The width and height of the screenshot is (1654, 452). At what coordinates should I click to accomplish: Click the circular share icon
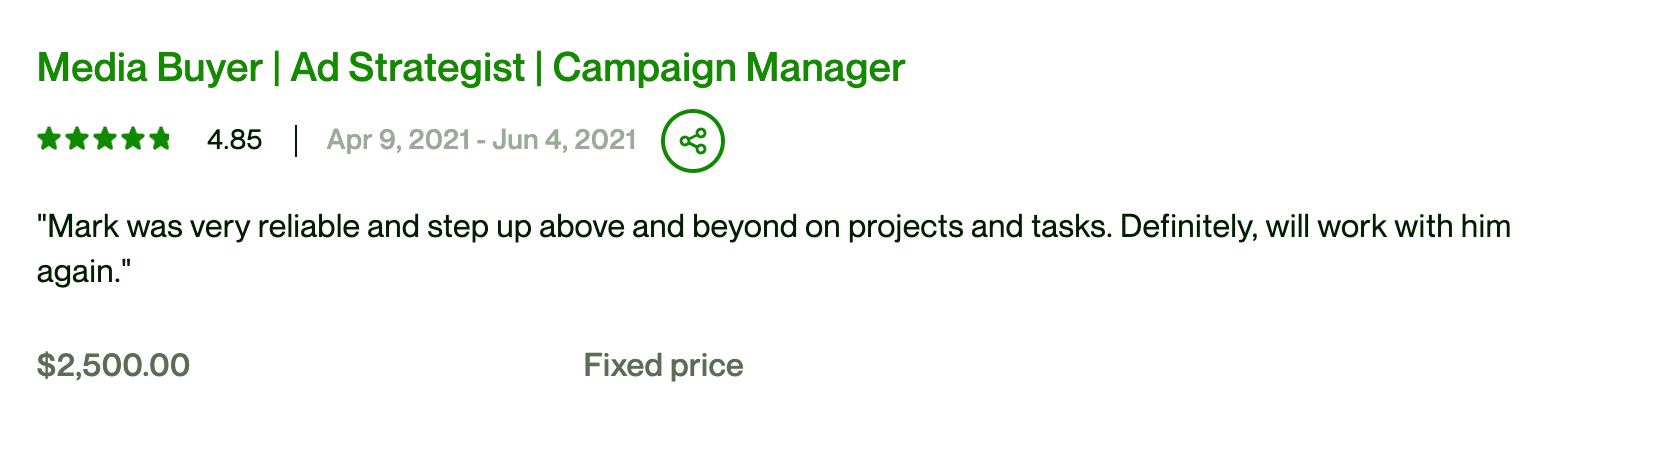[692, 141]
